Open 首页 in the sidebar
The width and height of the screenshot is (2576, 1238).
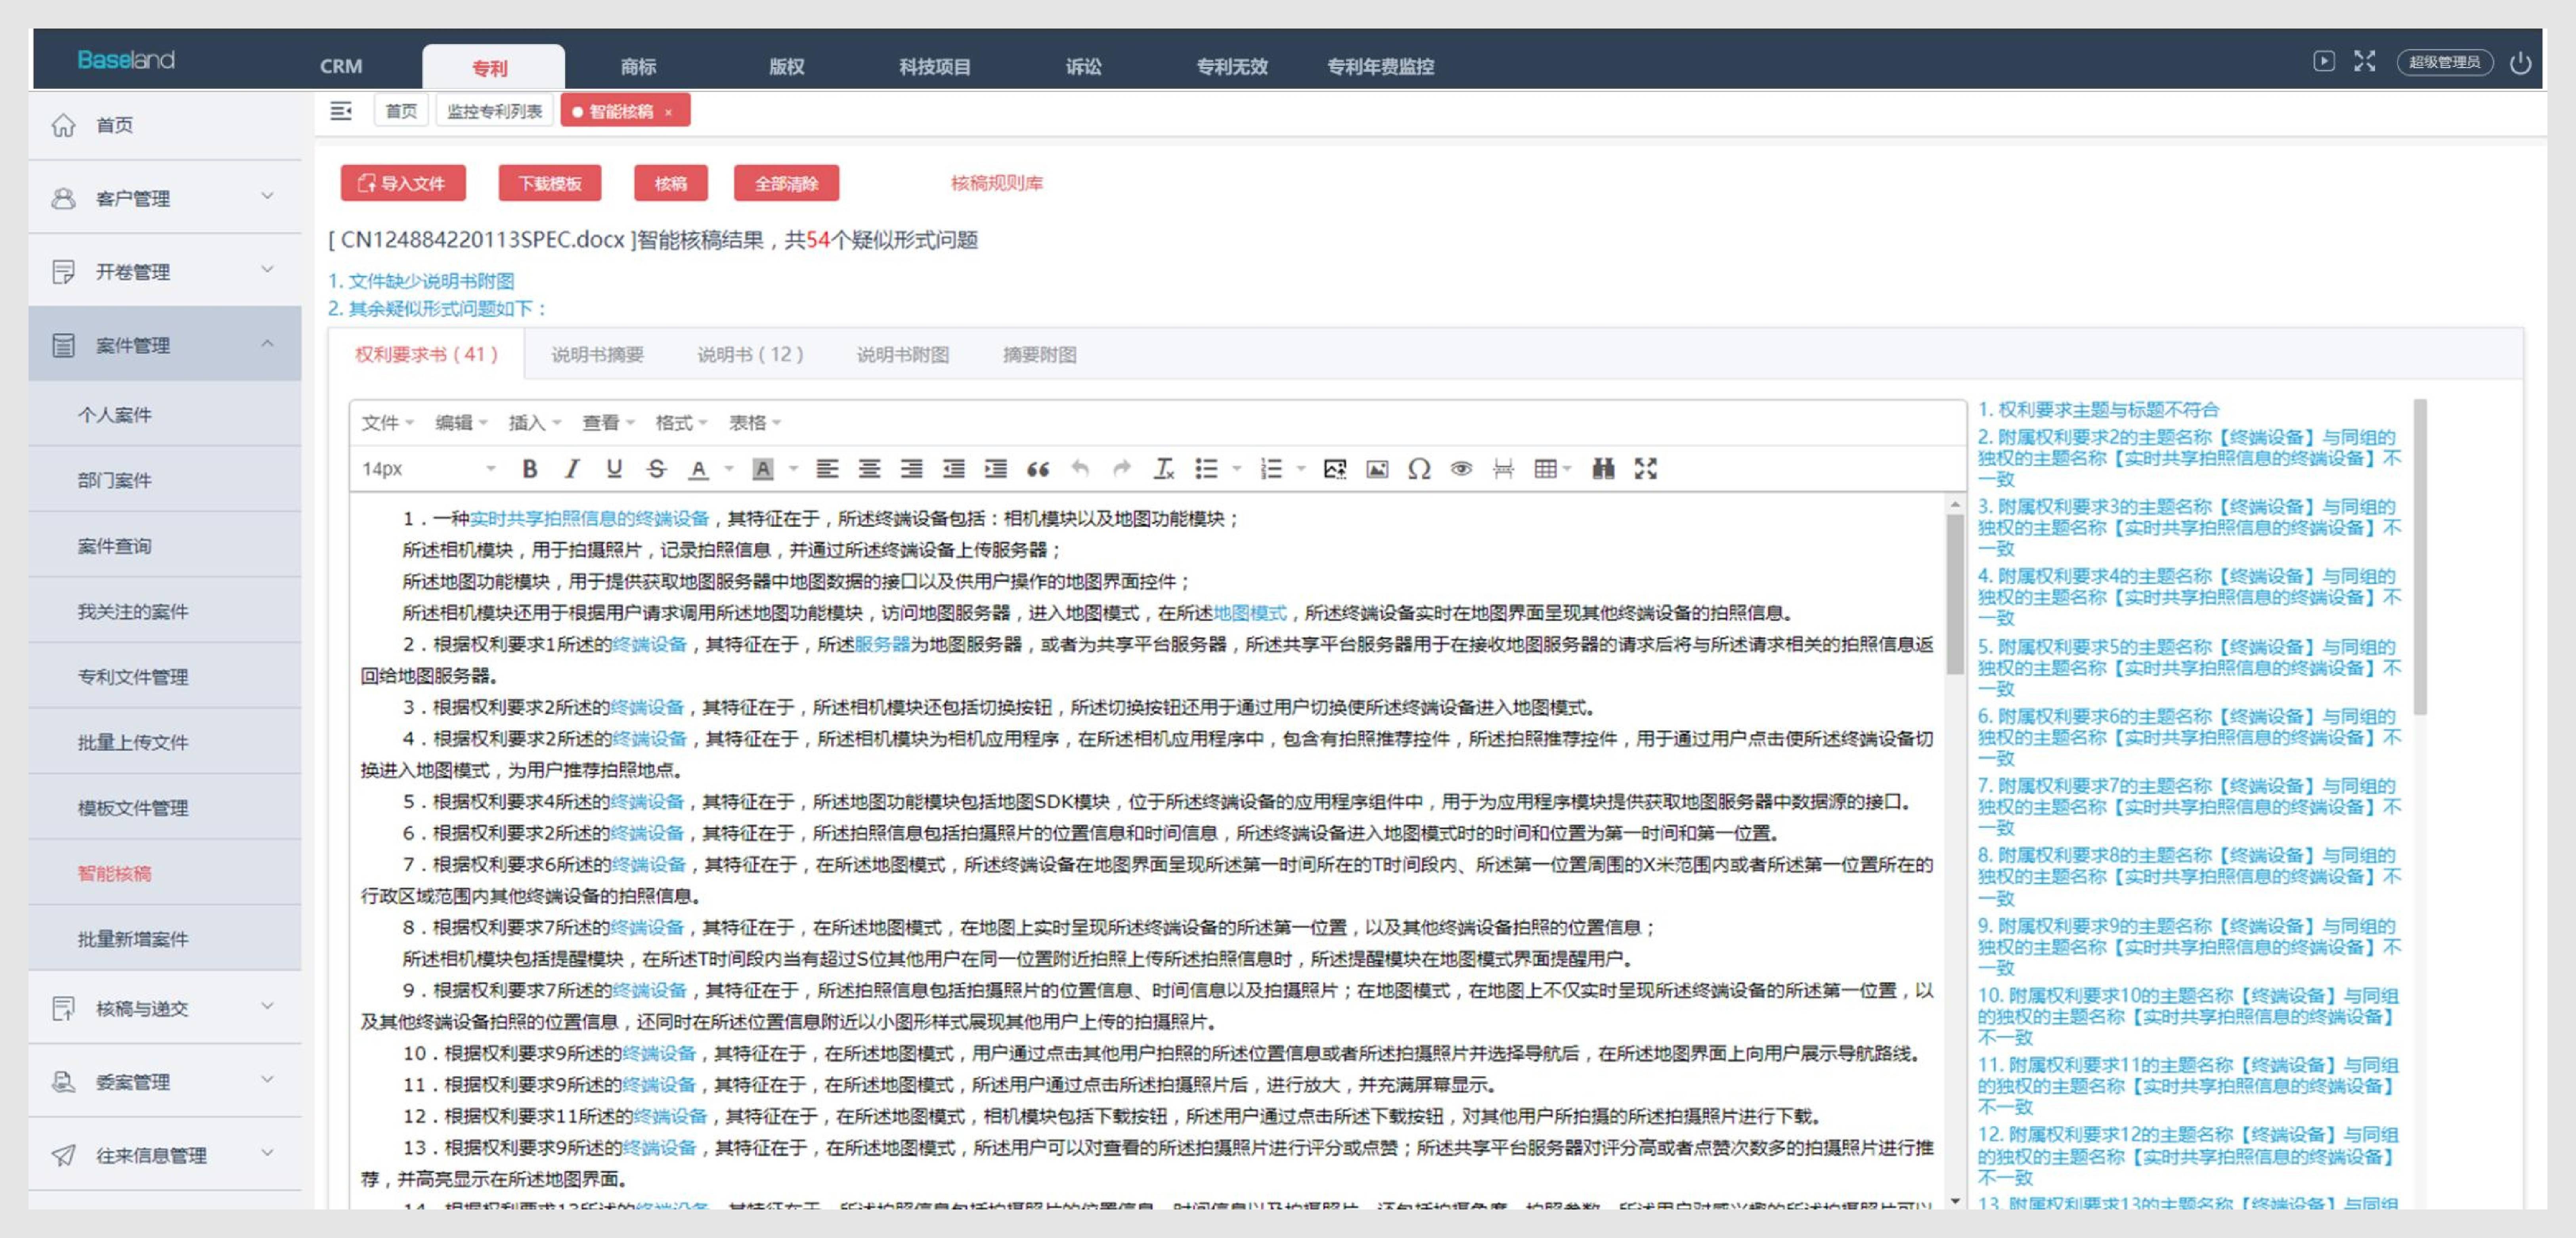[x=165, y=125]
